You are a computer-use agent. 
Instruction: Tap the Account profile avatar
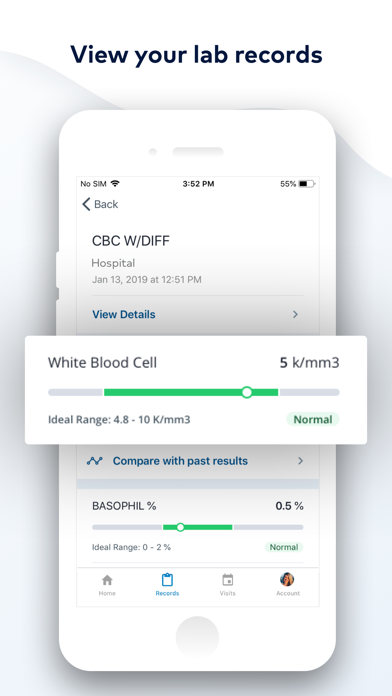287,579
